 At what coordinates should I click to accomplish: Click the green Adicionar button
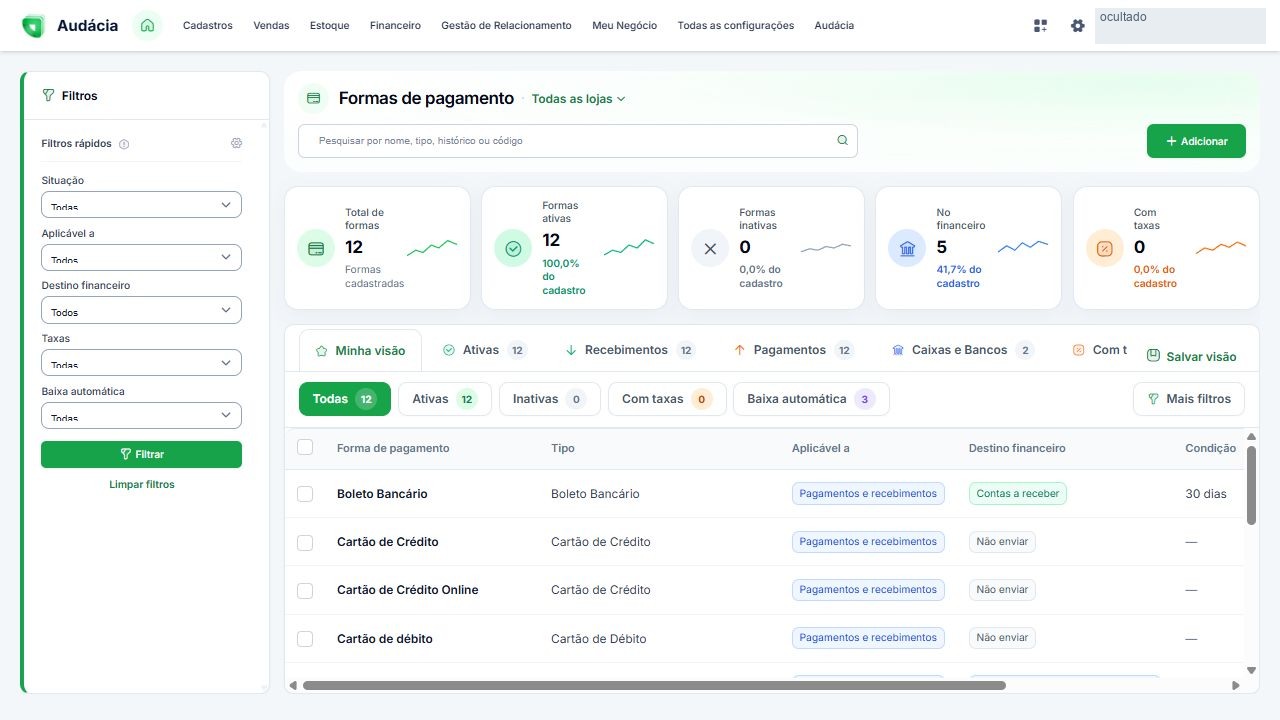tap(1196, 141)
